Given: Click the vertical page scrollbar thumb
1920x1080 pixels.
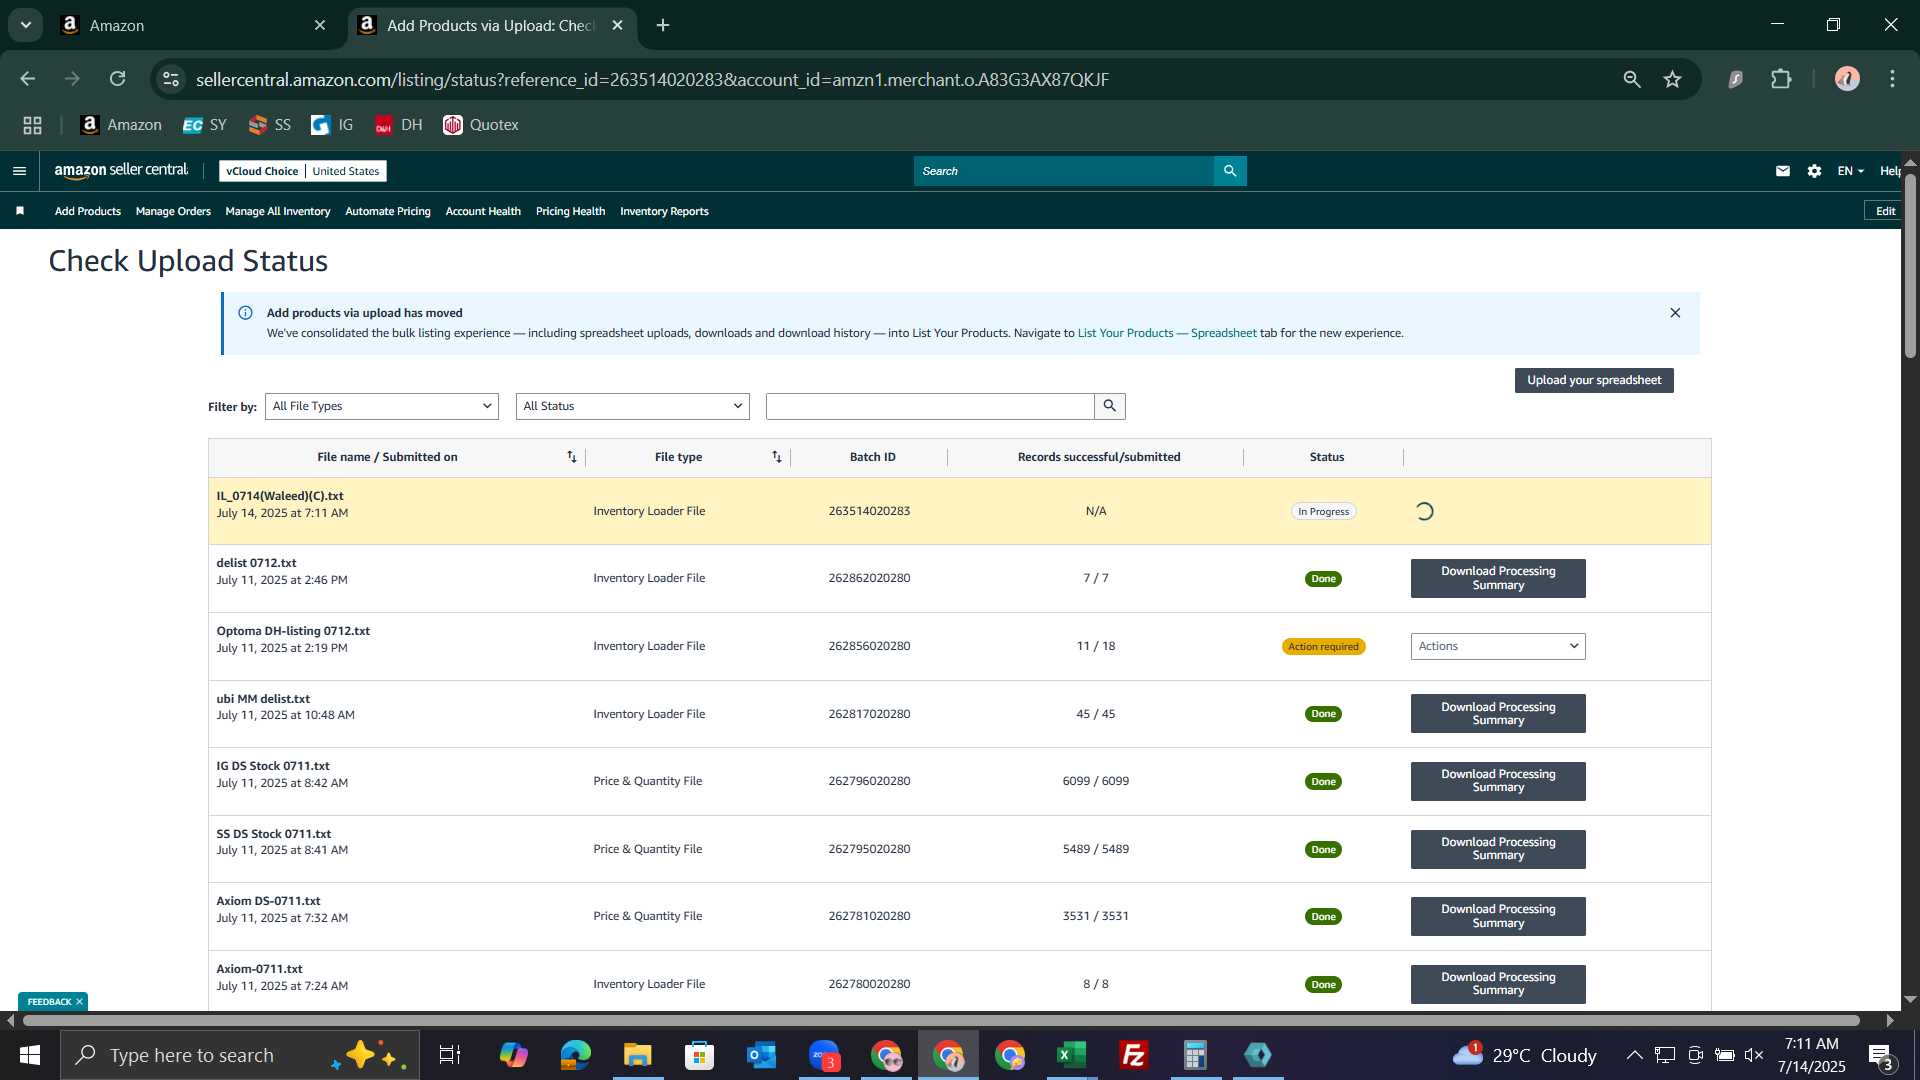Looking at the screenshot, I should click(1910, 265).
